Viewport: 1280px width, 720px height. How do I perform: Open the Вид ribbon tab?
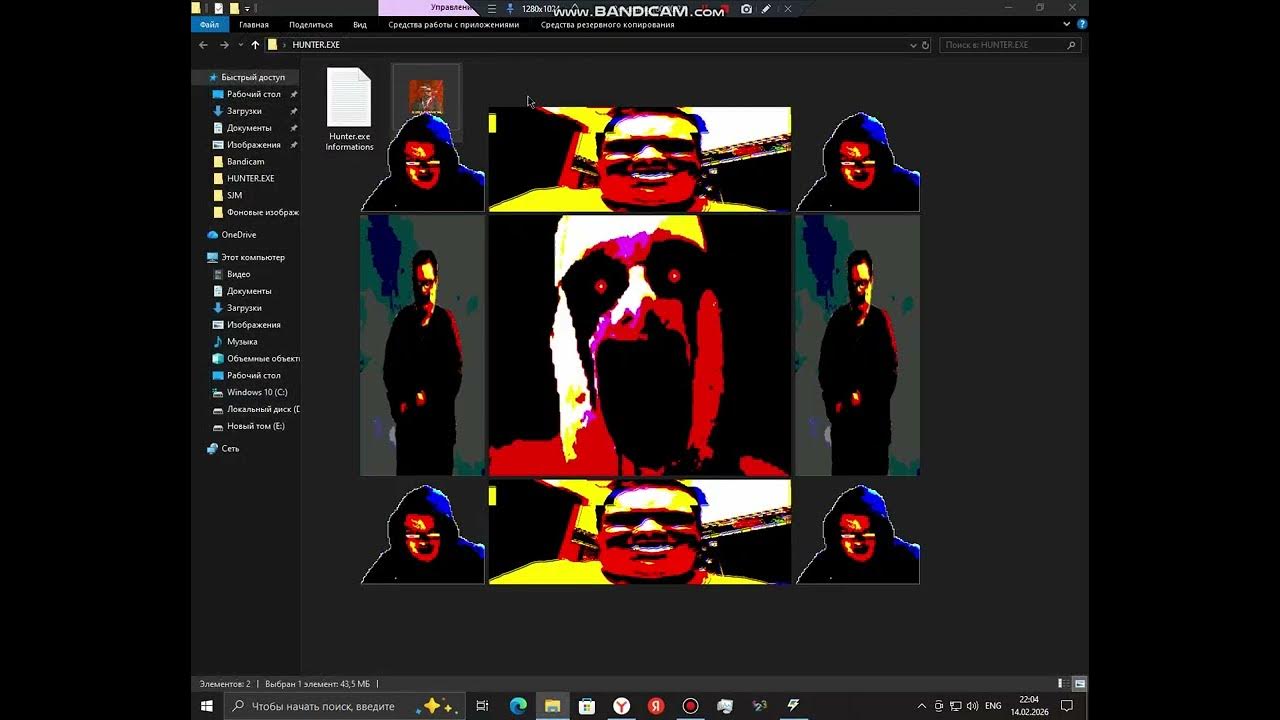click(360, 25)
